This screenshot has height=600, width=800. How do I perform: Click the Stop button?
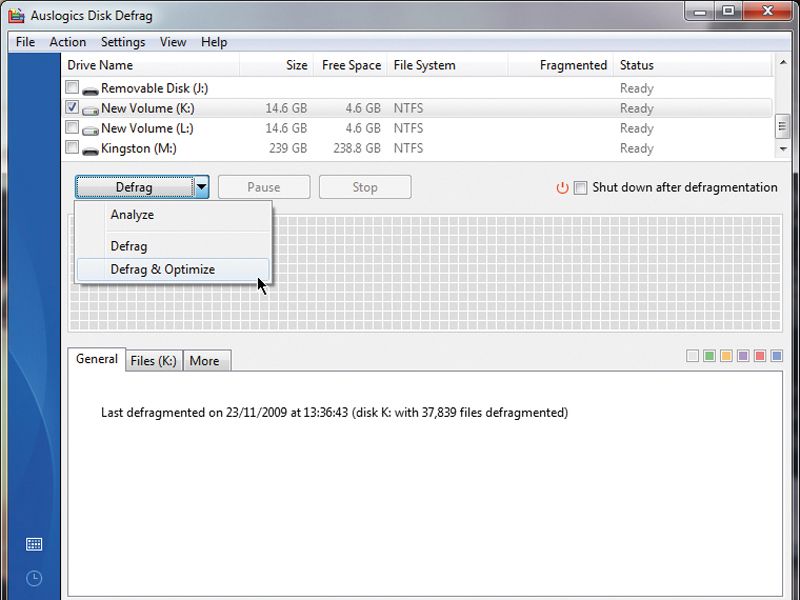[365, 187]
